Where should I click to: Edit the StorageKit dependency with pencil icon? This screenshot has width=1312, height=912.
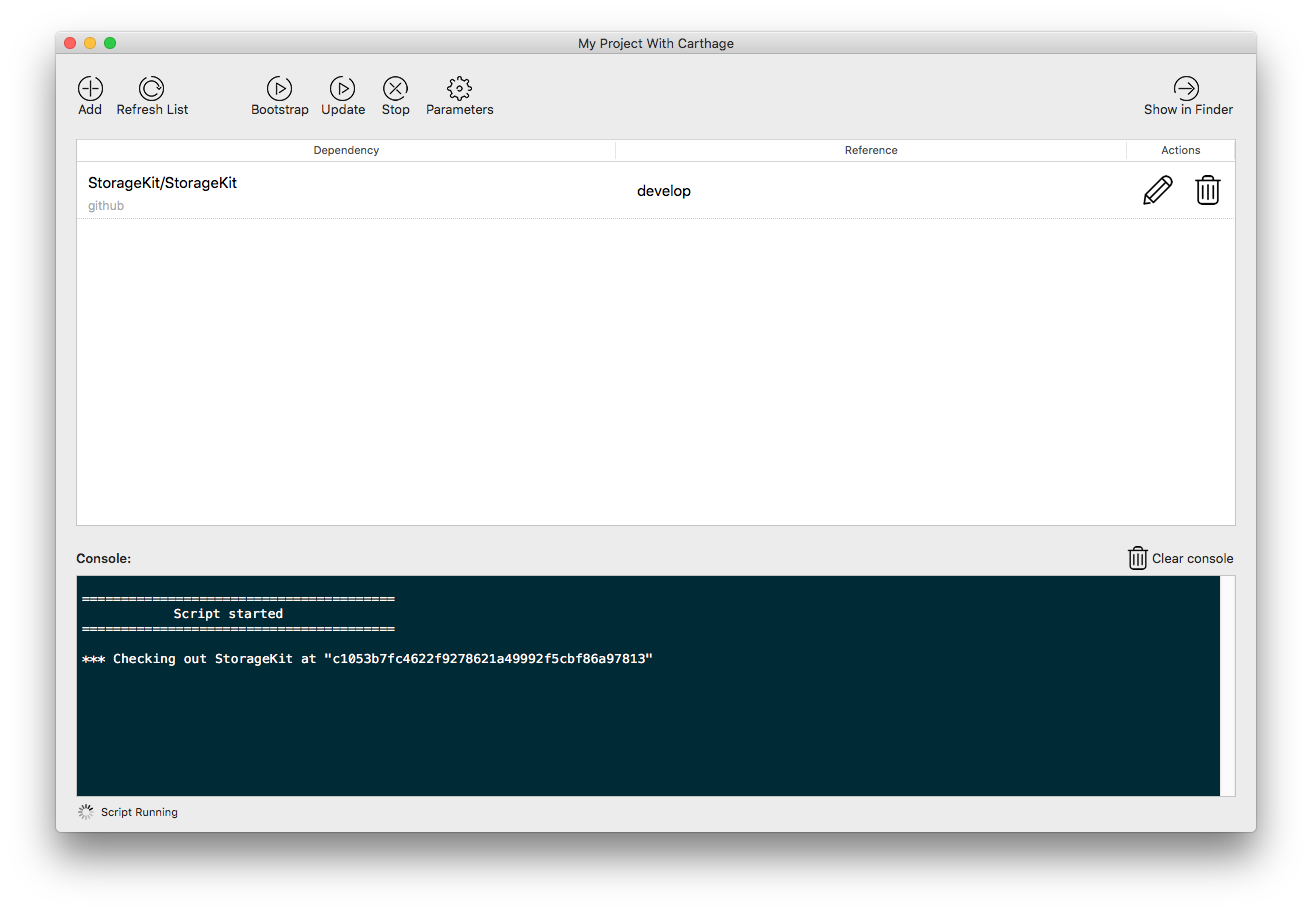pyautogui.click(x=1157, y=190)
